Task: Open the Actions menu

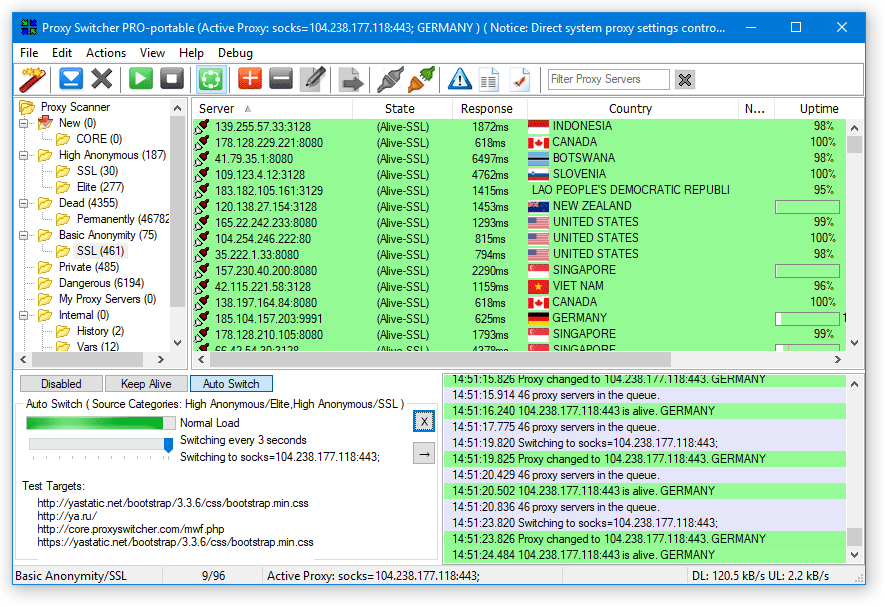Action: 106,53
